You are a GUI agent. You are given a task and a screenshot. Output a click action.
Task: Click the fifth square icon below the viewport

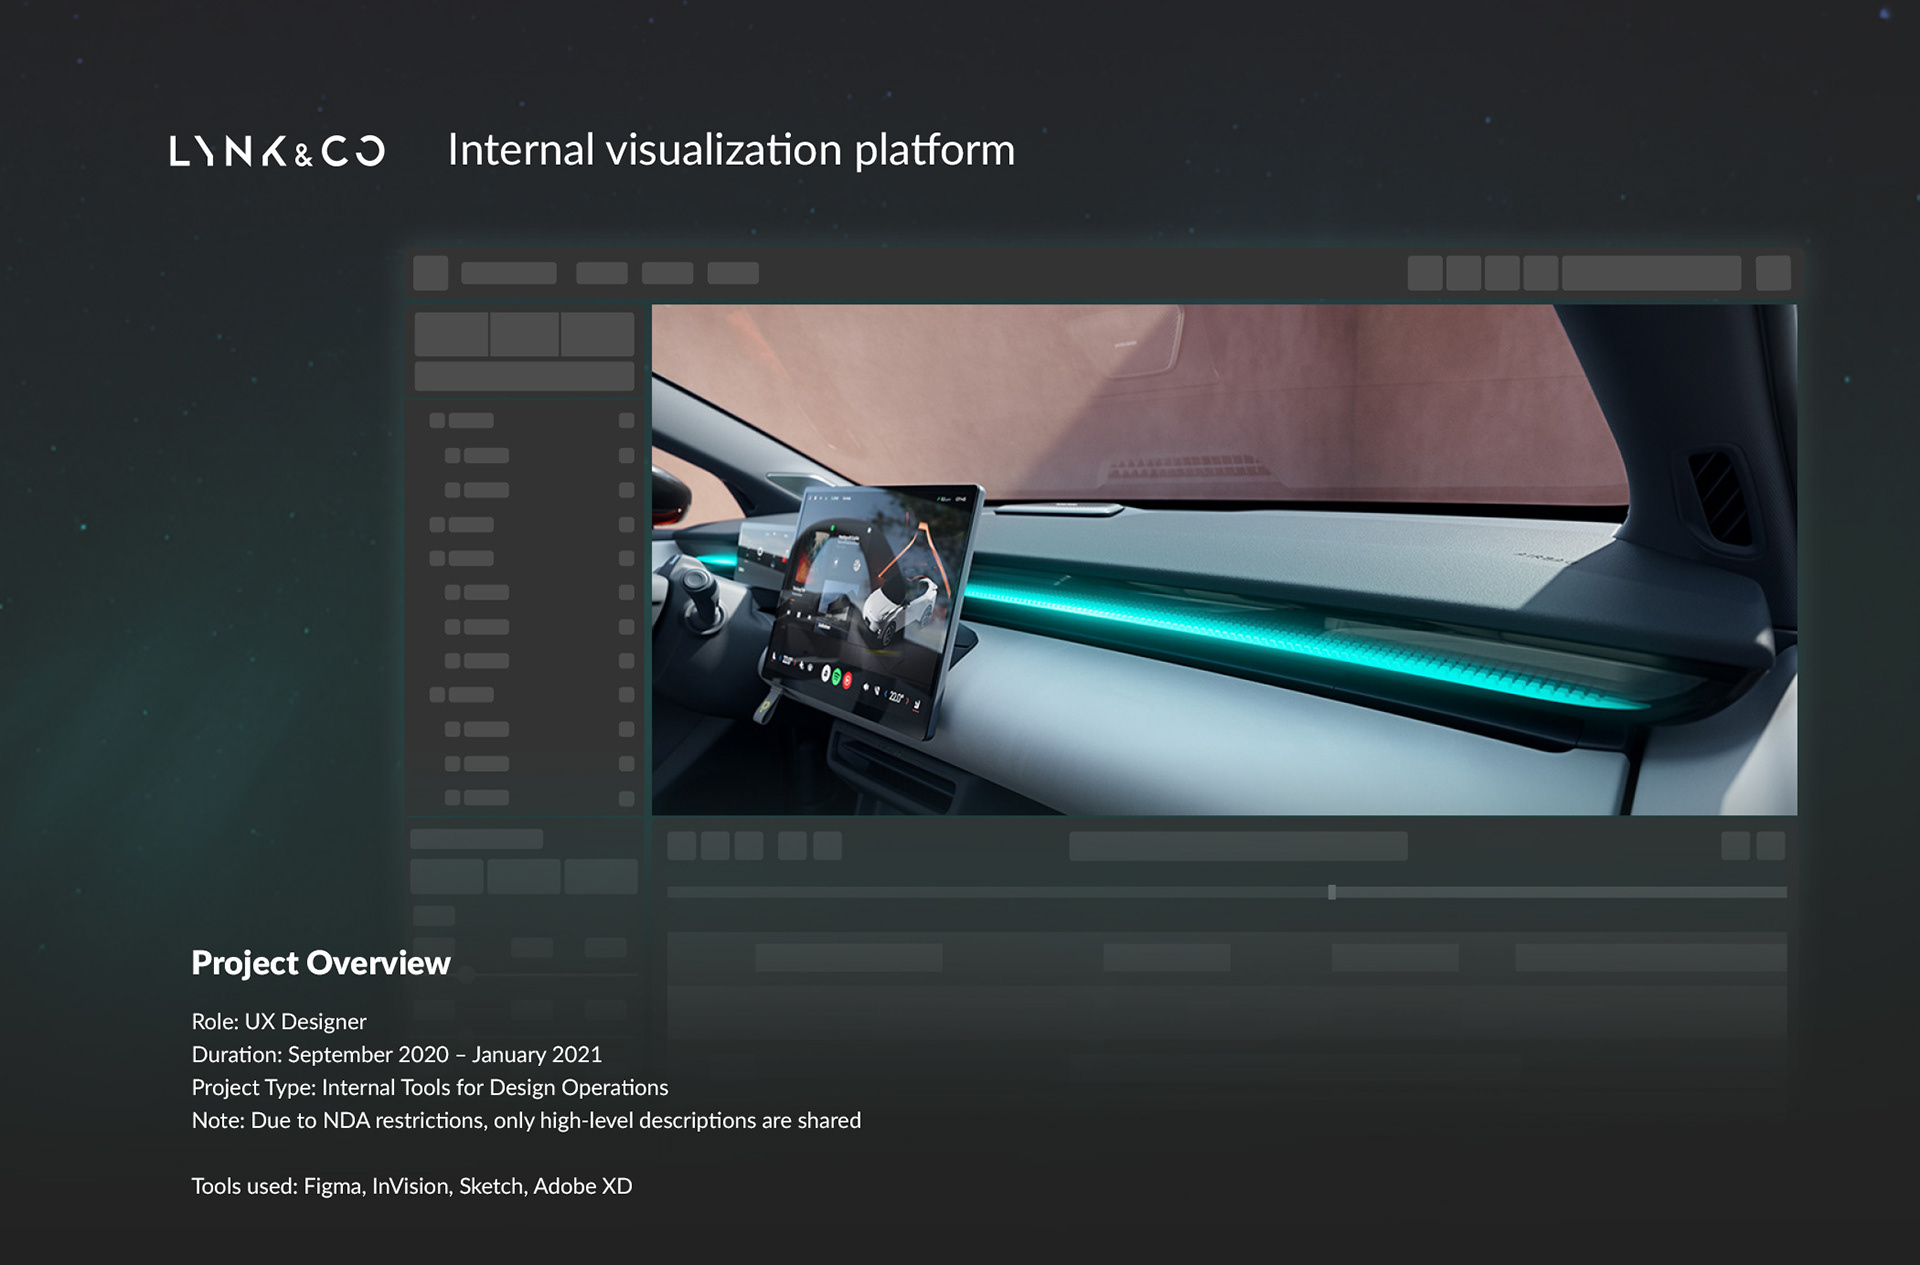tap(827, 846)
